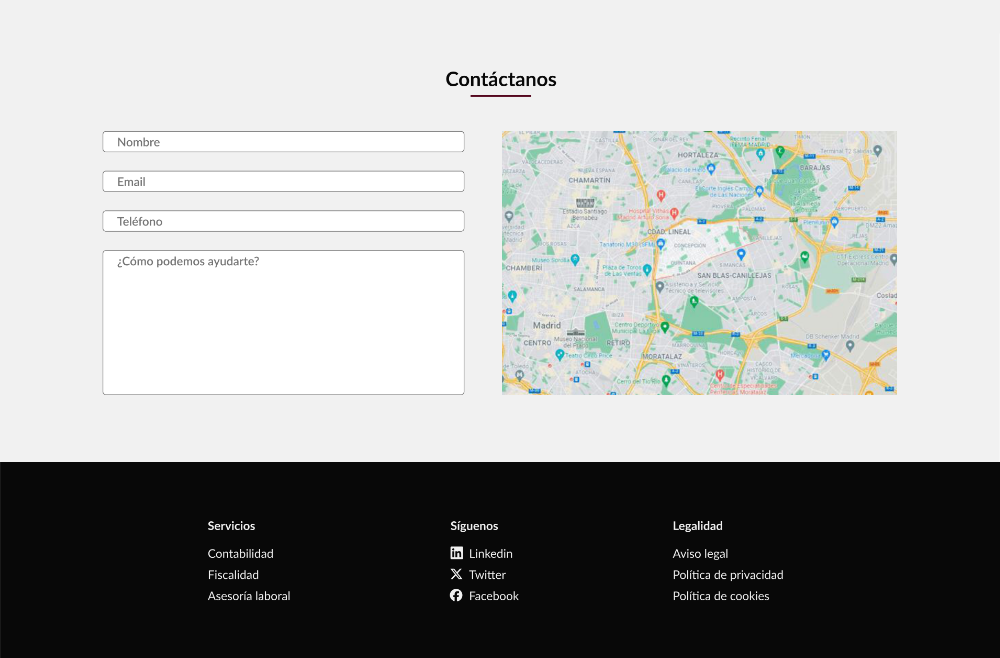Click the BARAJAS label on the map
The image size is (1000, 658).
pyautogui.click(x=814, y=168)
